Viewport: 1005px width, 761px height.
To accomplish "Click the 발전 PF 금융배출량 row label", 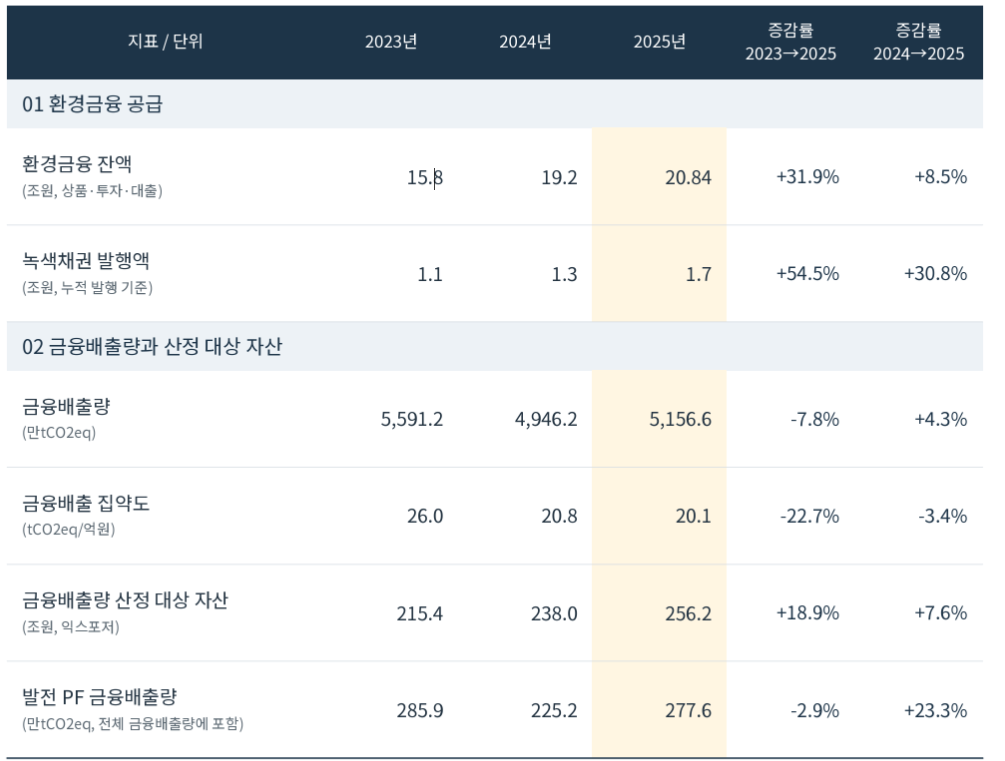I will 99,697.
